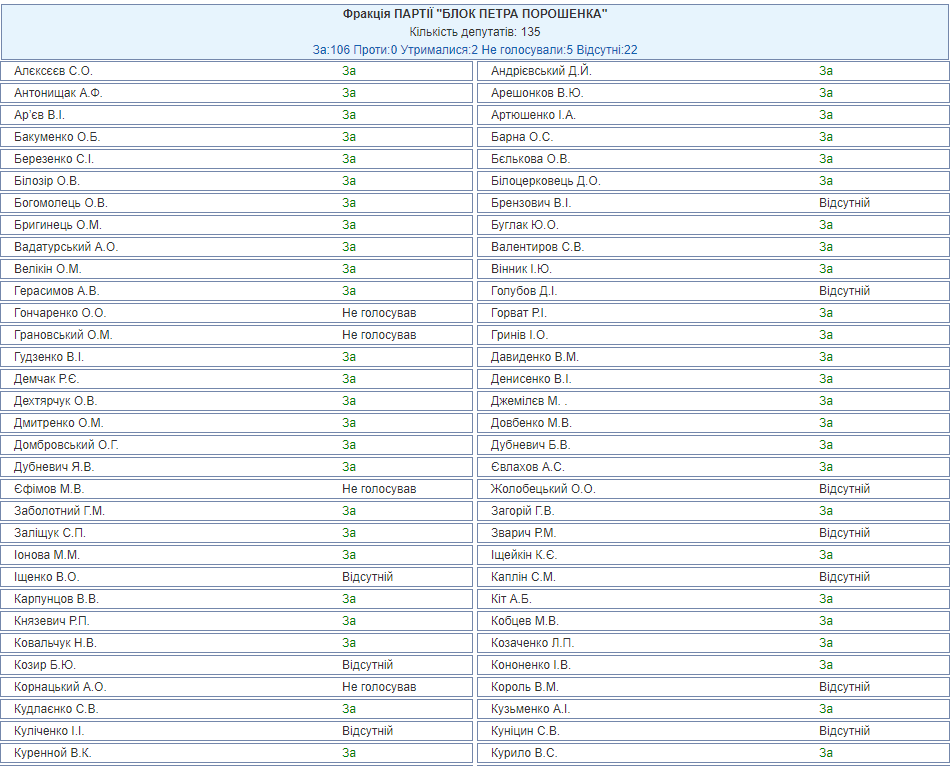Screen dimensions: 951x766
Task: Click the name Каплін С.М.
Action: coord(523,577)
